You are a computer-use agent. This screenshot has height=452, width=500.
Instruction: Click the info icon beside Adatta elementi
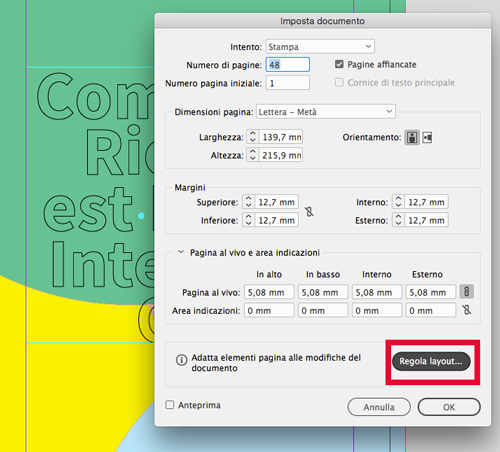(181, 360)
